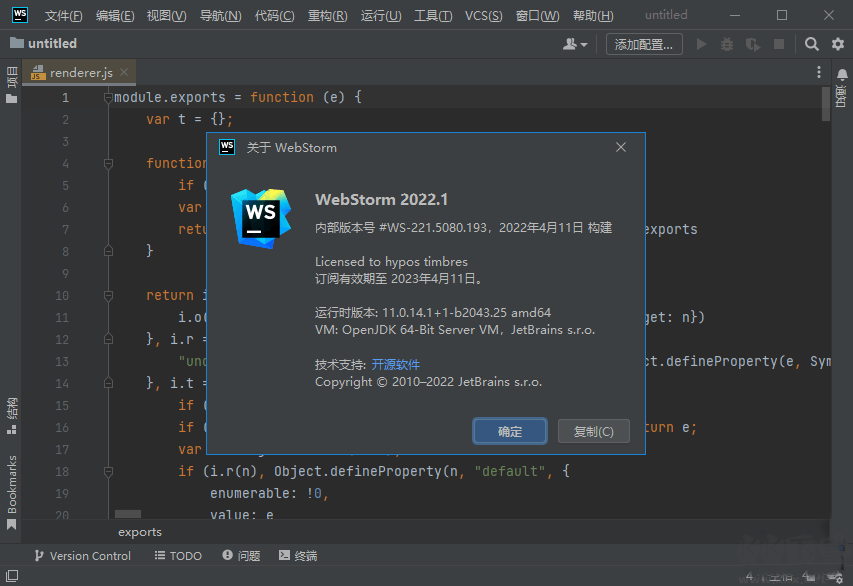Viewport: 853px width, 586px height.
Task: Switch to the renderer.js editor tab
Action: coord(80,72)
